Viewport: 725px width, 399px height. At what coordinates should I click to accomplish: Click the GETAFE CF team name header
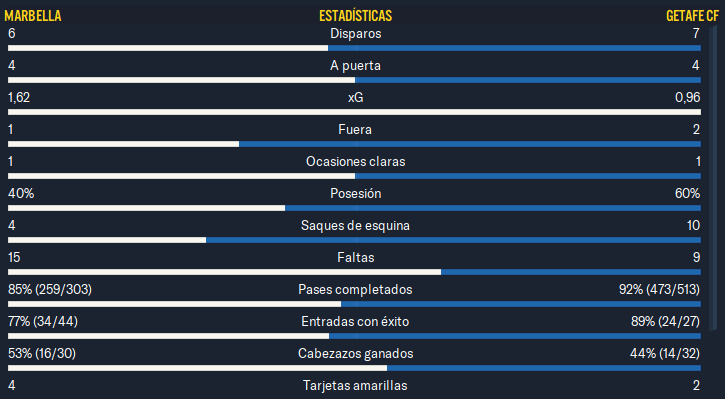pyautogui.click(x=692, y=16)
